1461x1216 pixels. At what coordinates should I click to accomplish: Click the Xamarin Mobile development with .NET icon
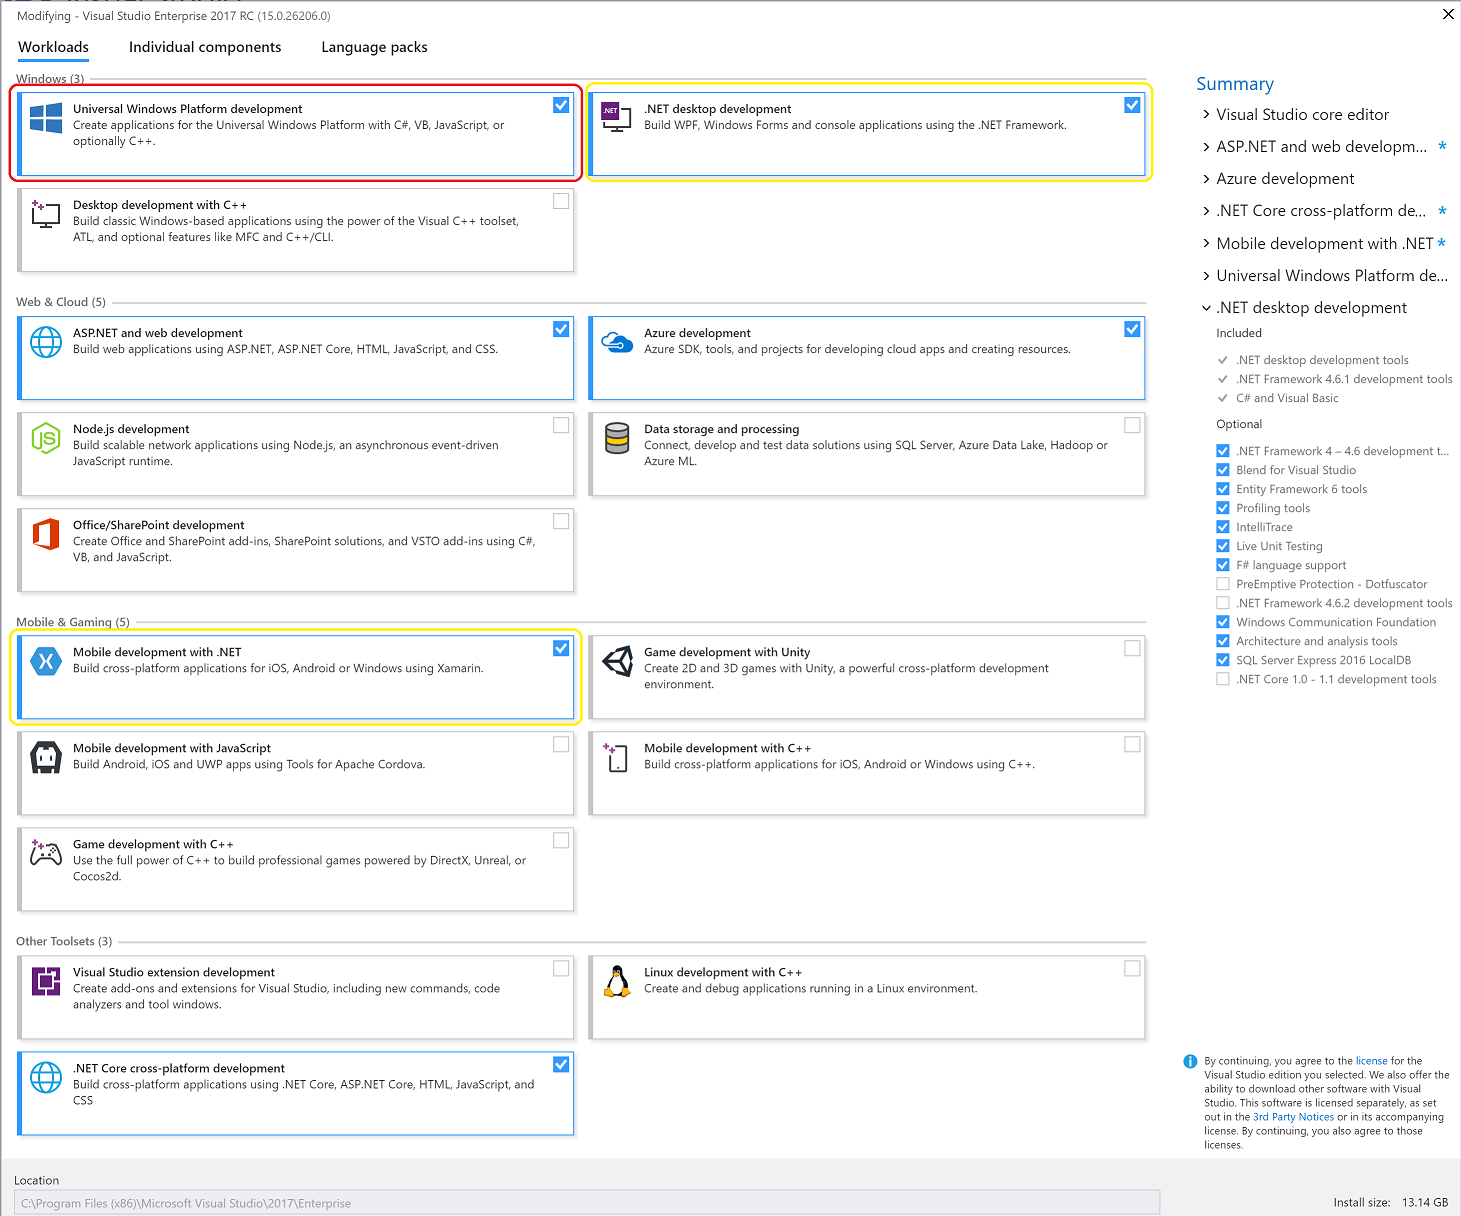46,661
